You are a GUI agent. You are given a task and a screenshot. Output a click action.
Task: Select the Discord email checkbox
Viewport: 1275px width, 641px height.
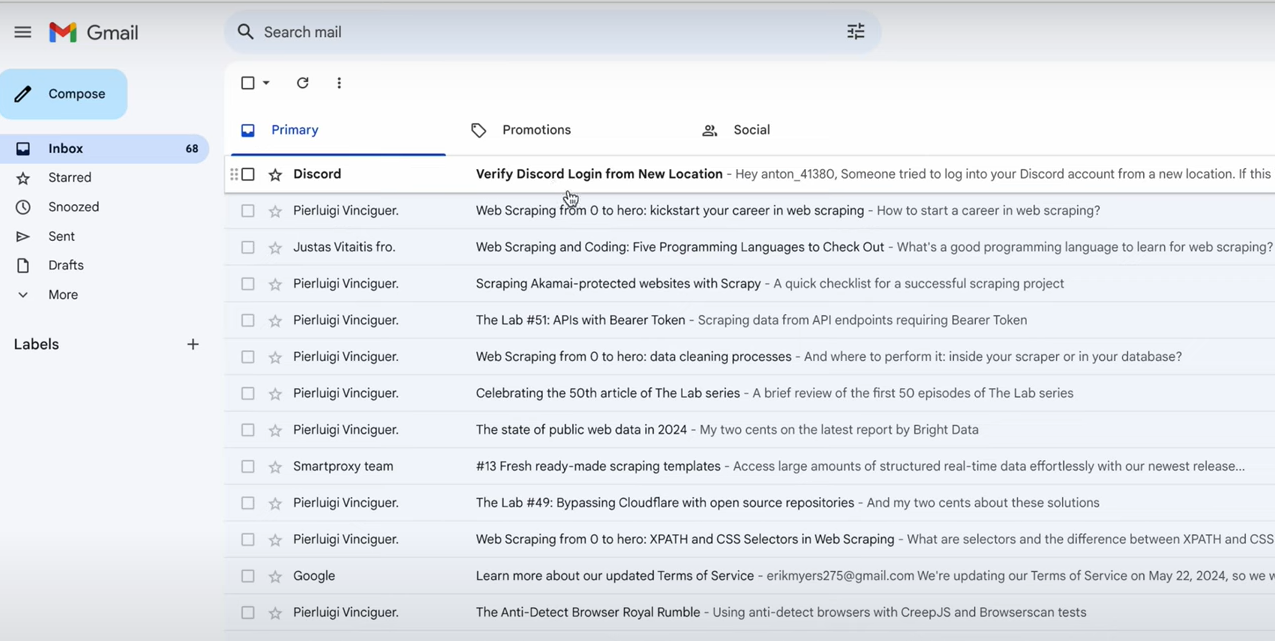(248, 174)
